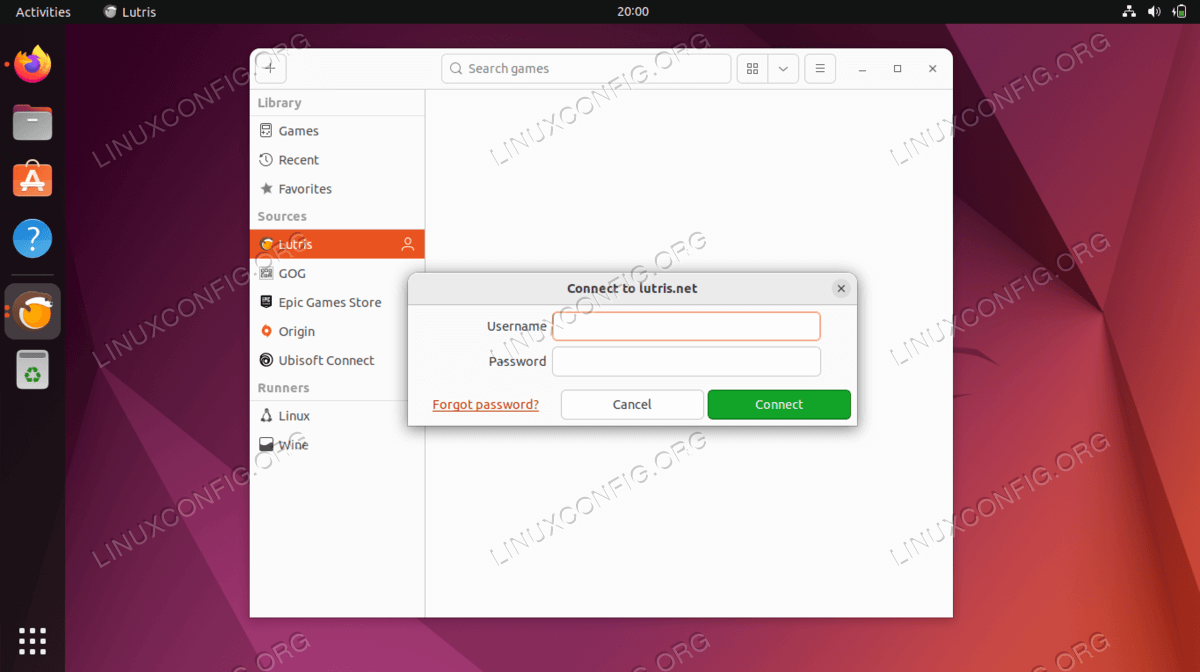The image size is (1200, 672).
Task: Show Favorites in the sidebar
Action: click(337, 189)
